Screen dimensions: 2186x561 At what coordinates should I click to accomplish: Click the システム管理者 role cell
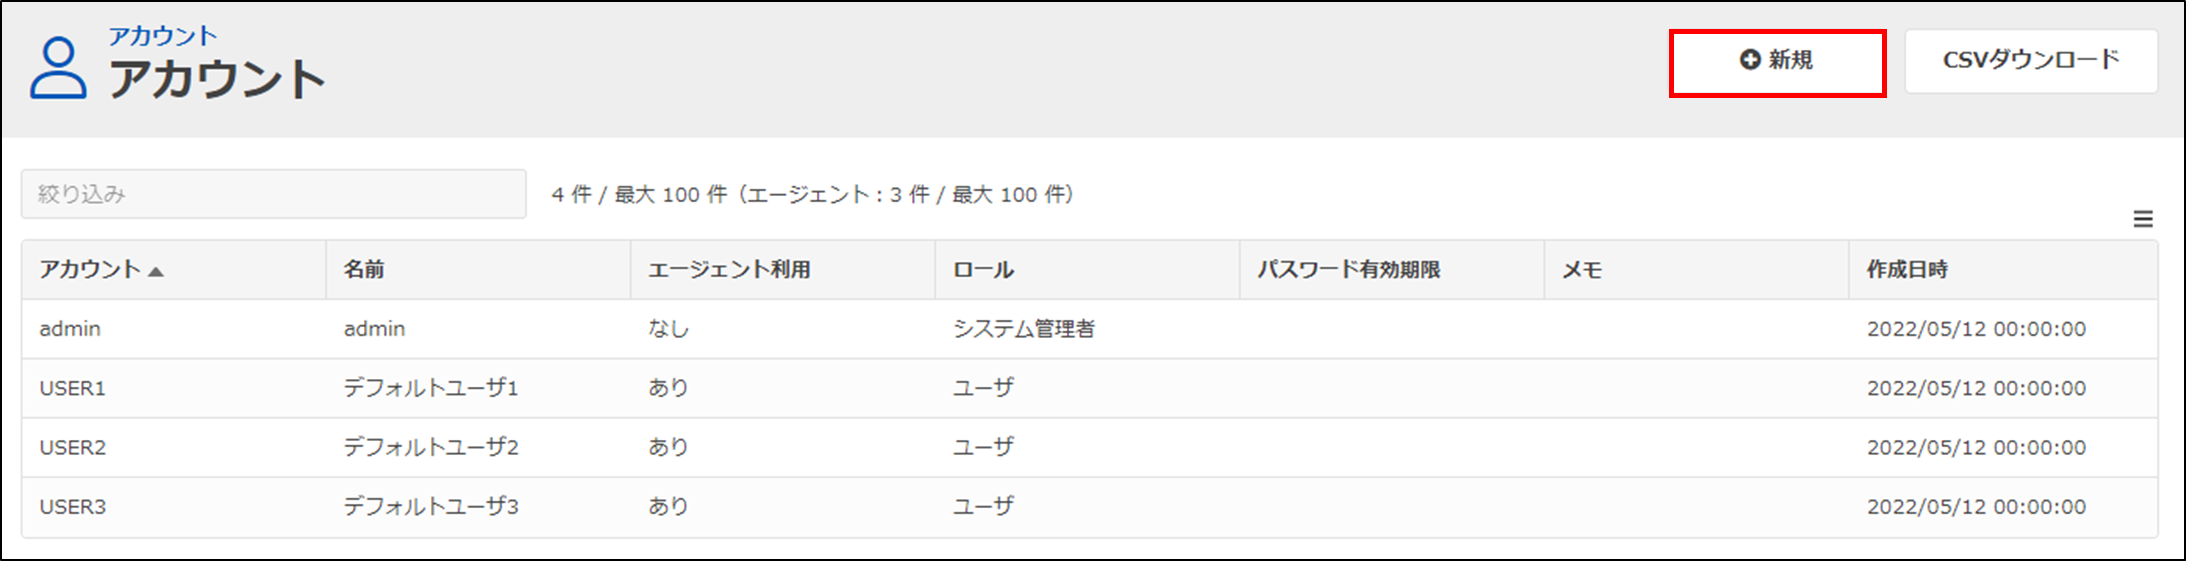(1023, 329)
